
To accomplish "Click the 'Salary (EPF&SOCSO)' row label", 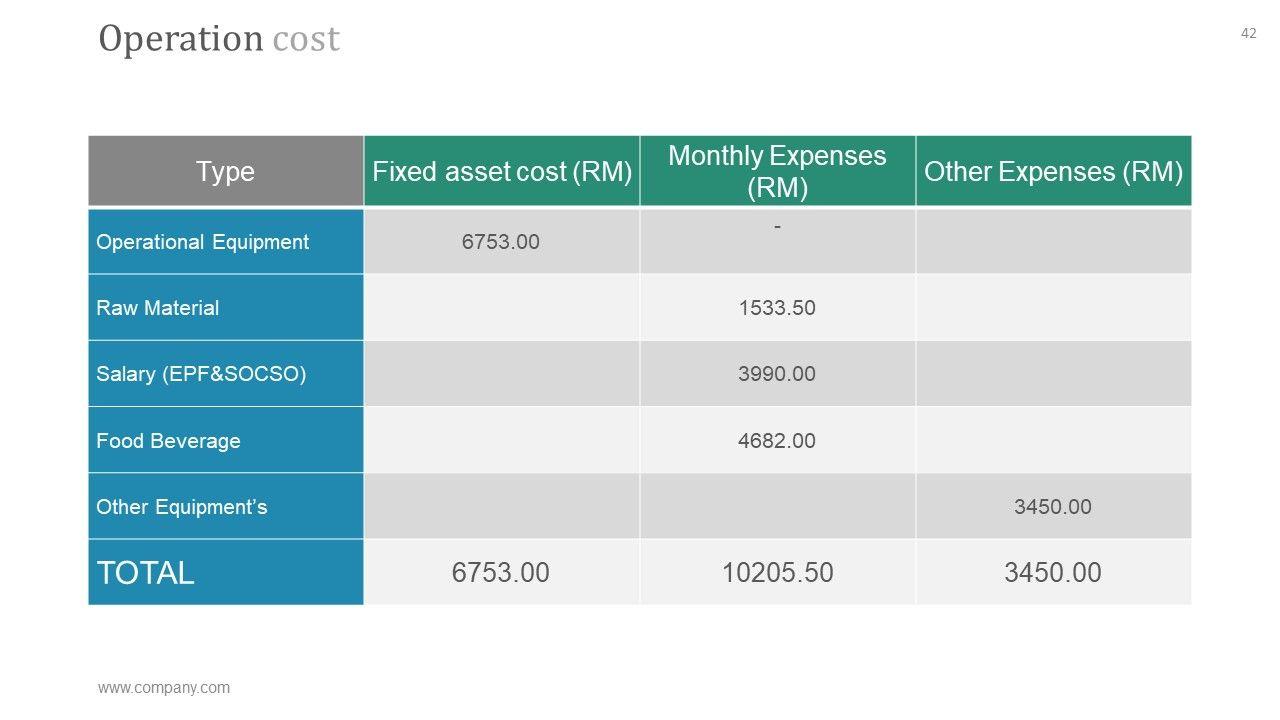I will 201,374.
